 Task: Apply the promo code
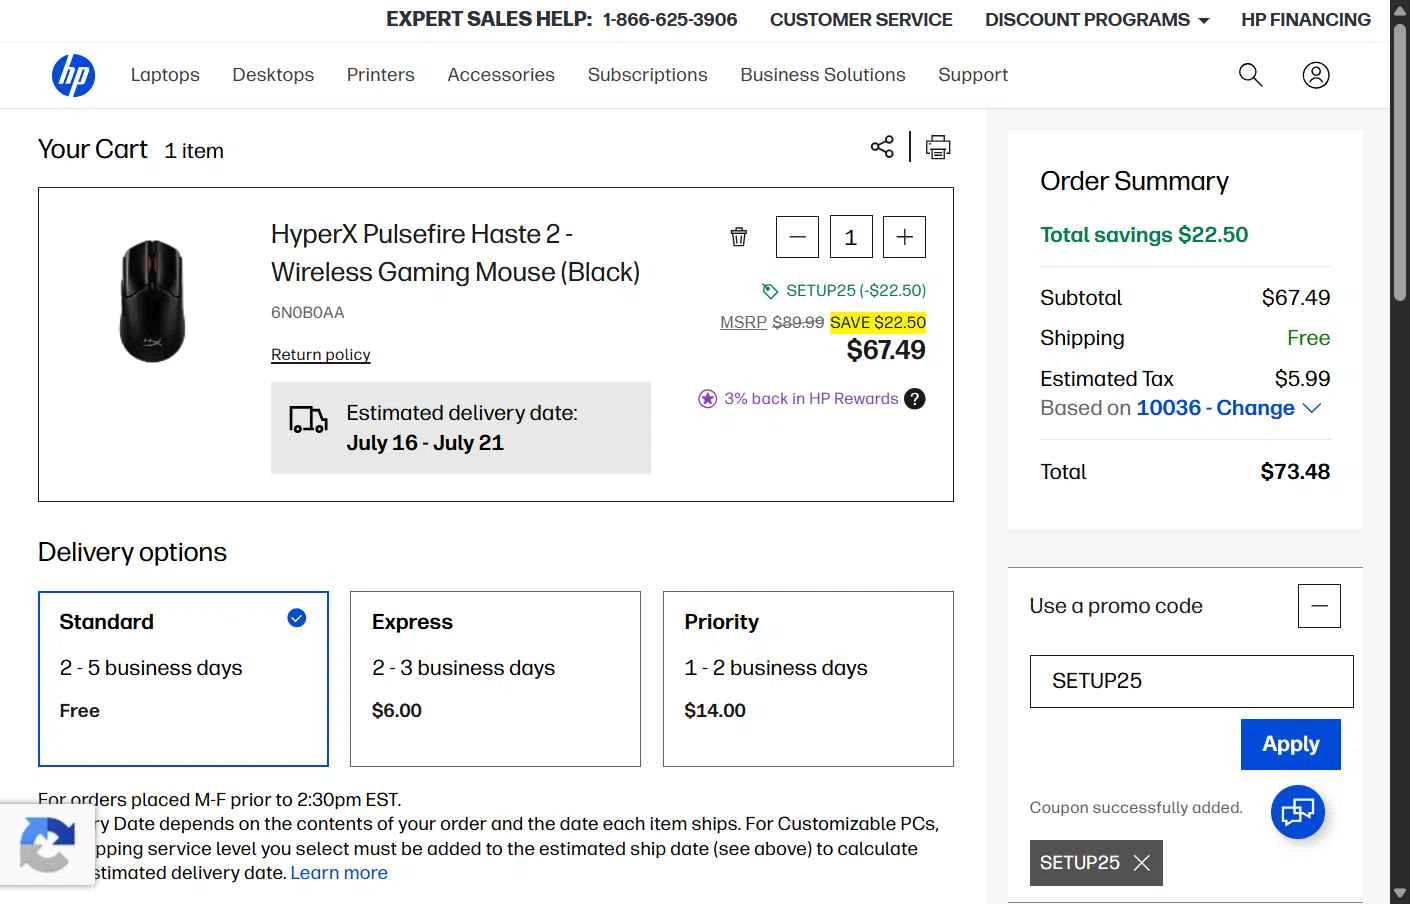click(1291, 745)
